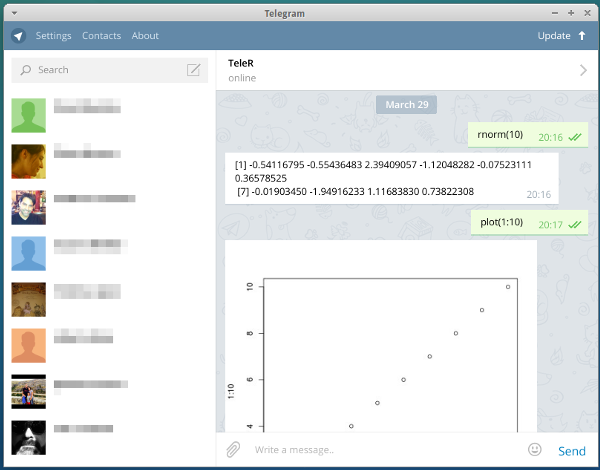This screenshot has height=470, width=600.
Task: Click the Telegram paper plane logo
Action: tap(19, 36)
